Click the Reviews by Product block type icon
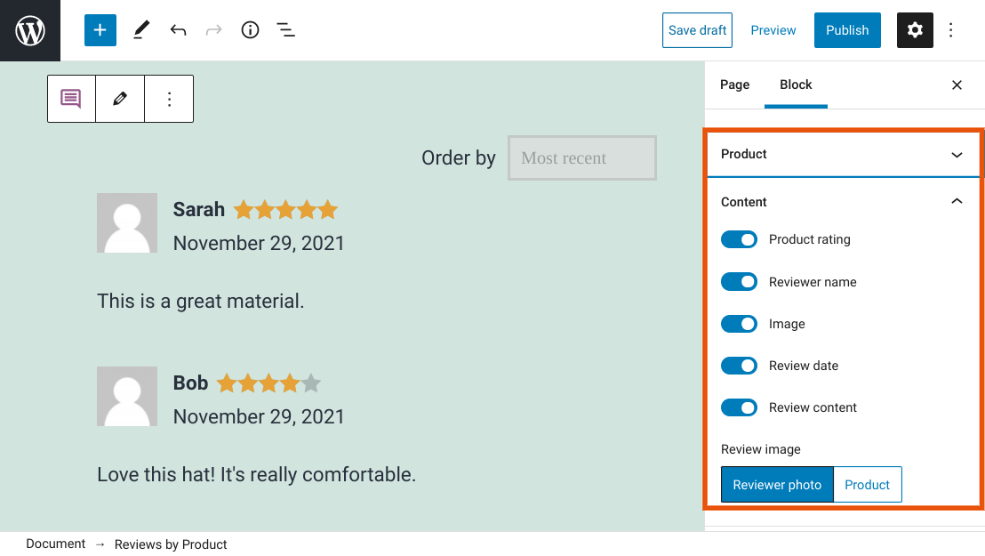Screen dimensions: 985x556 tap(71, 99)
